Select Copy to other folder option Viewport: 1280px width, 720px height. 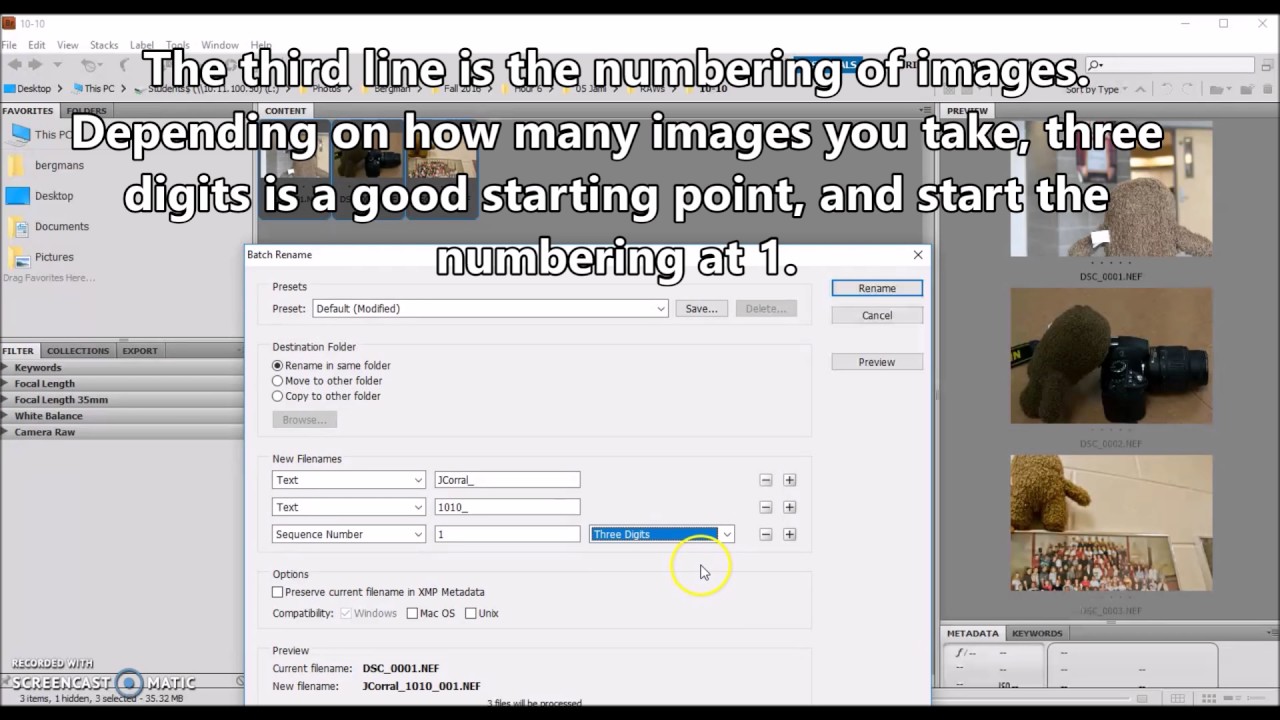pyautogui.click(x=326, y=396)
